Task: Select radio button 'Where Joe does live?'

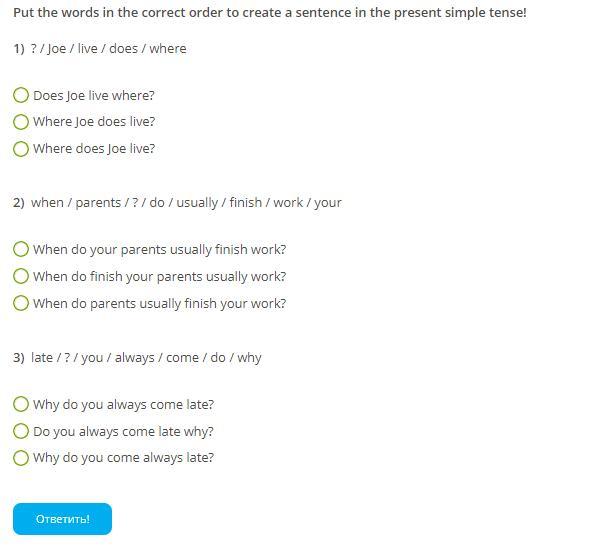Action: coord(21,122)
